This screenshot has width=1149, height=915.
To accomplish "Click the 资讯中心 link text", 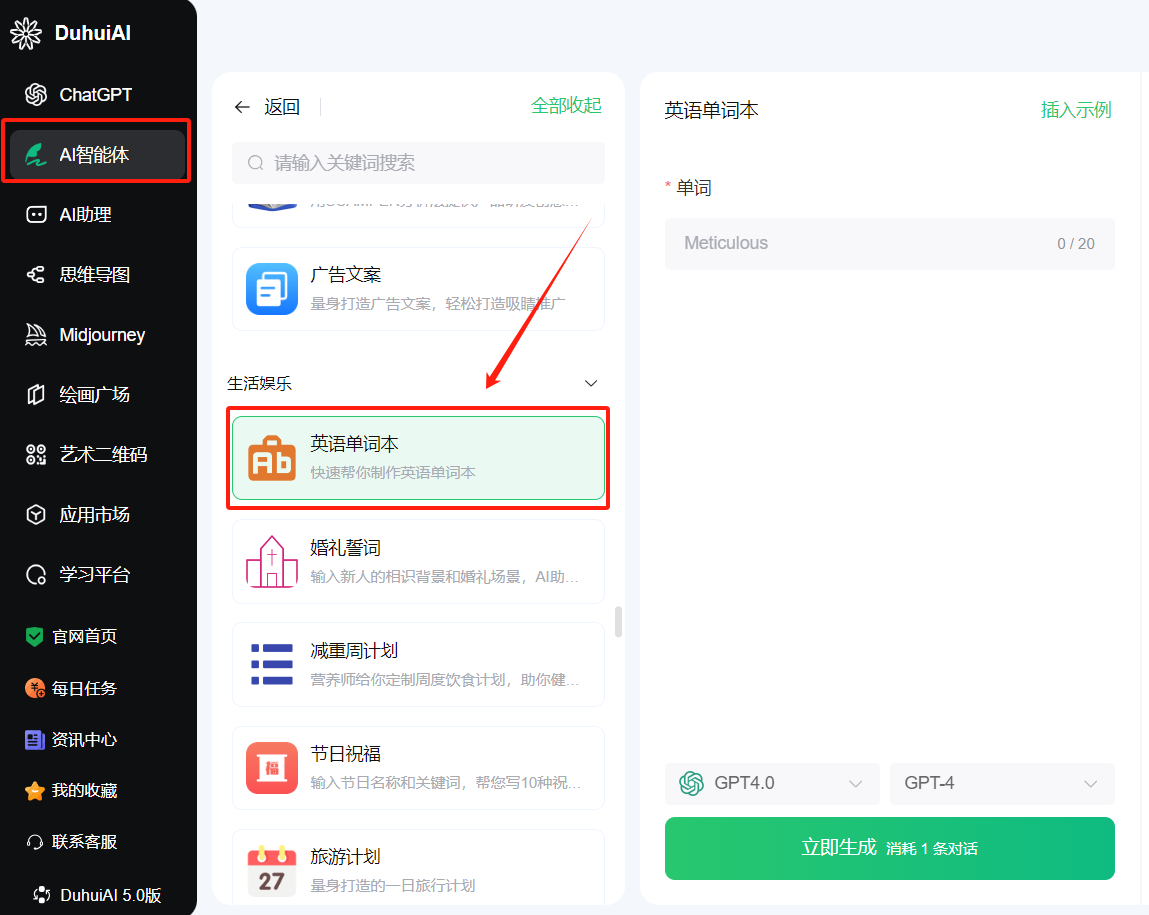I will pos(84,740).
